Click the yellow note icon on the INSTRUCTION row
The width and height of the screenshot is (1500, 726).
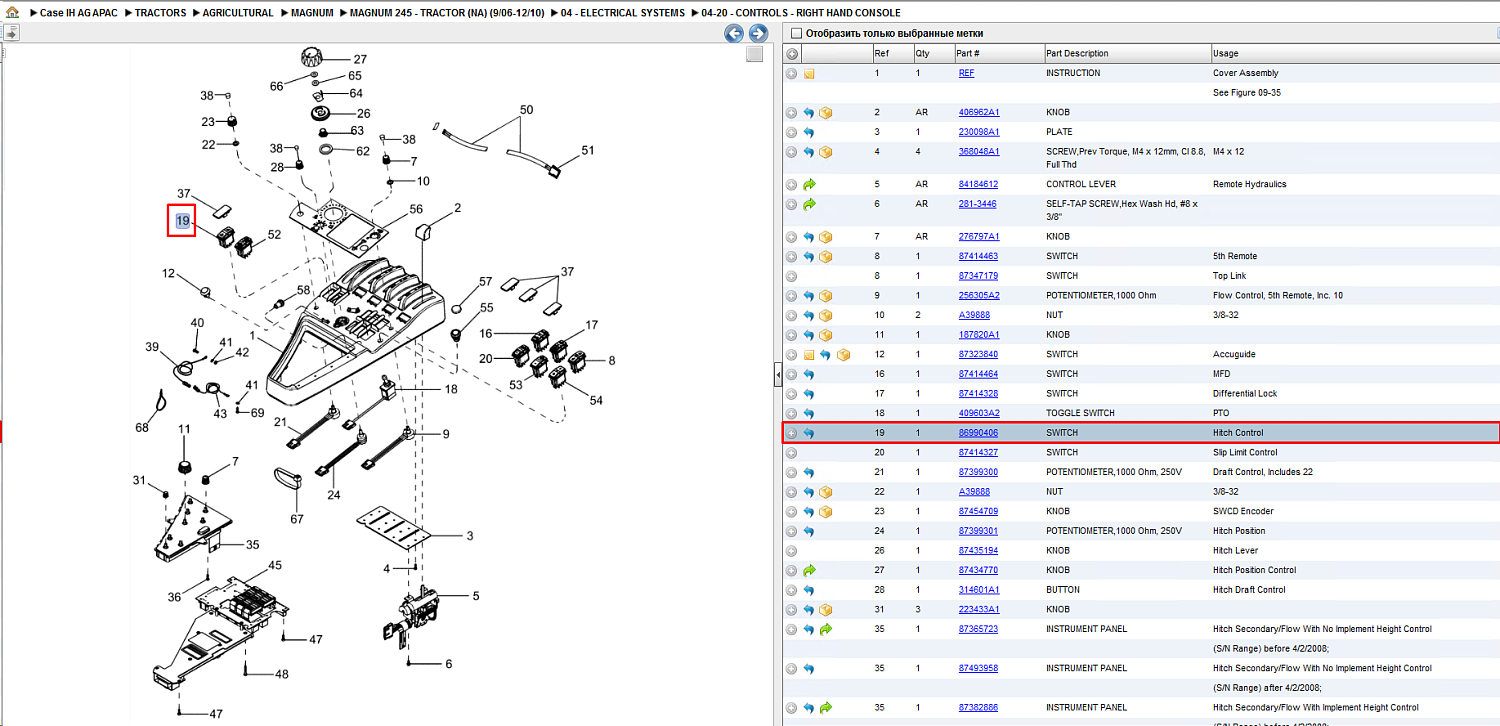809,73
